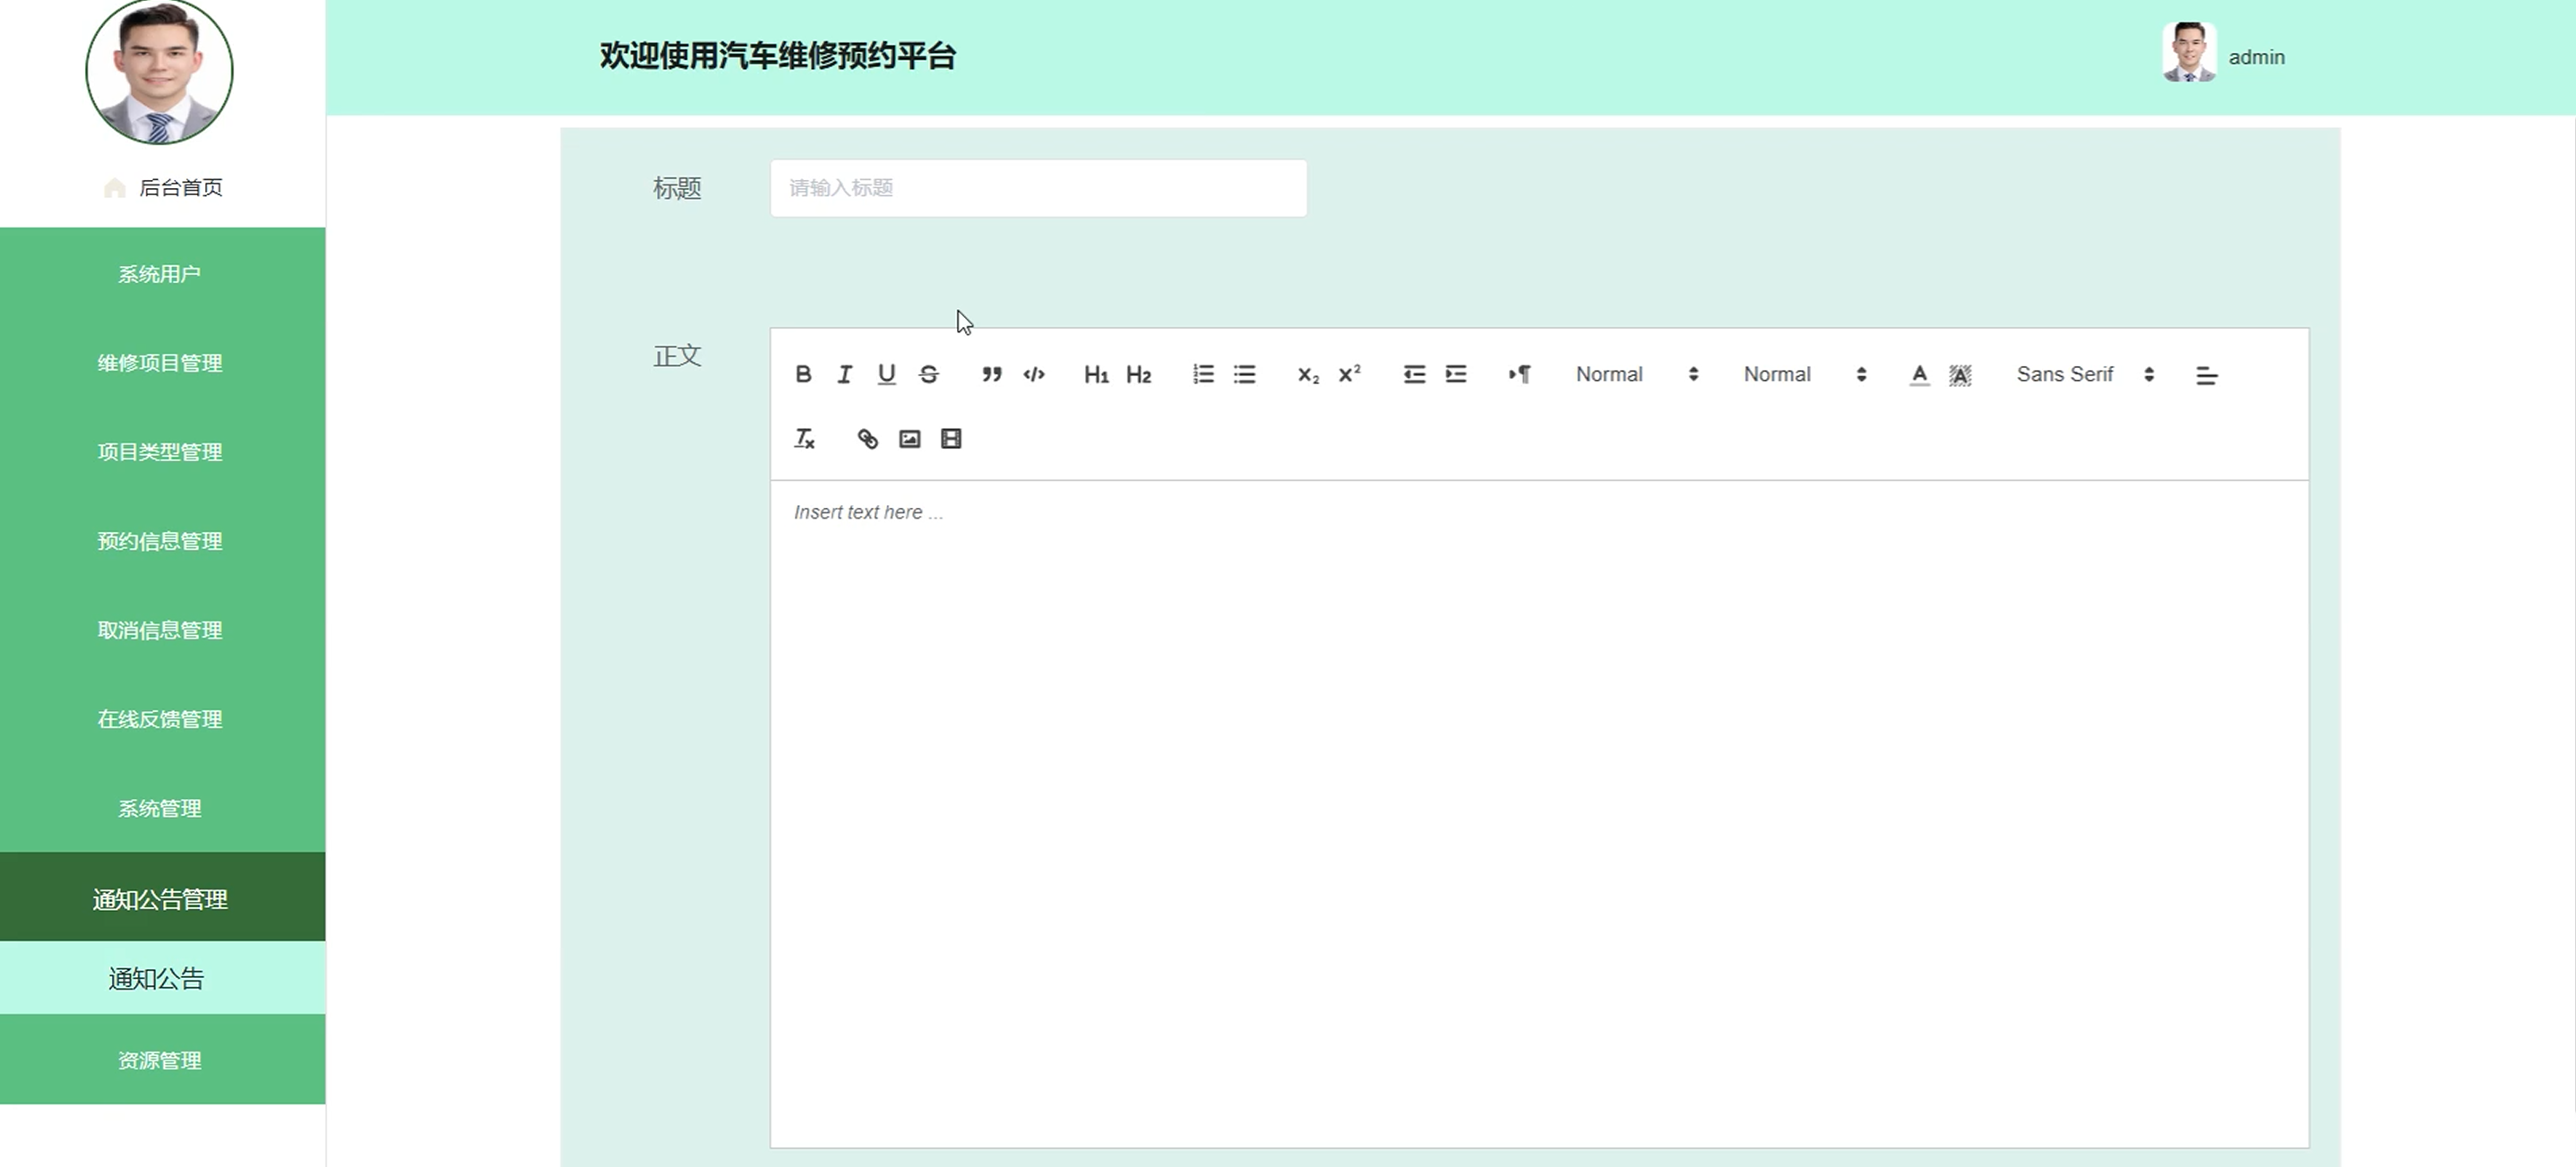Select the 通知公告 submenu item
The height and width of the screenshot is (1167, 2576).
coord(157,978)
